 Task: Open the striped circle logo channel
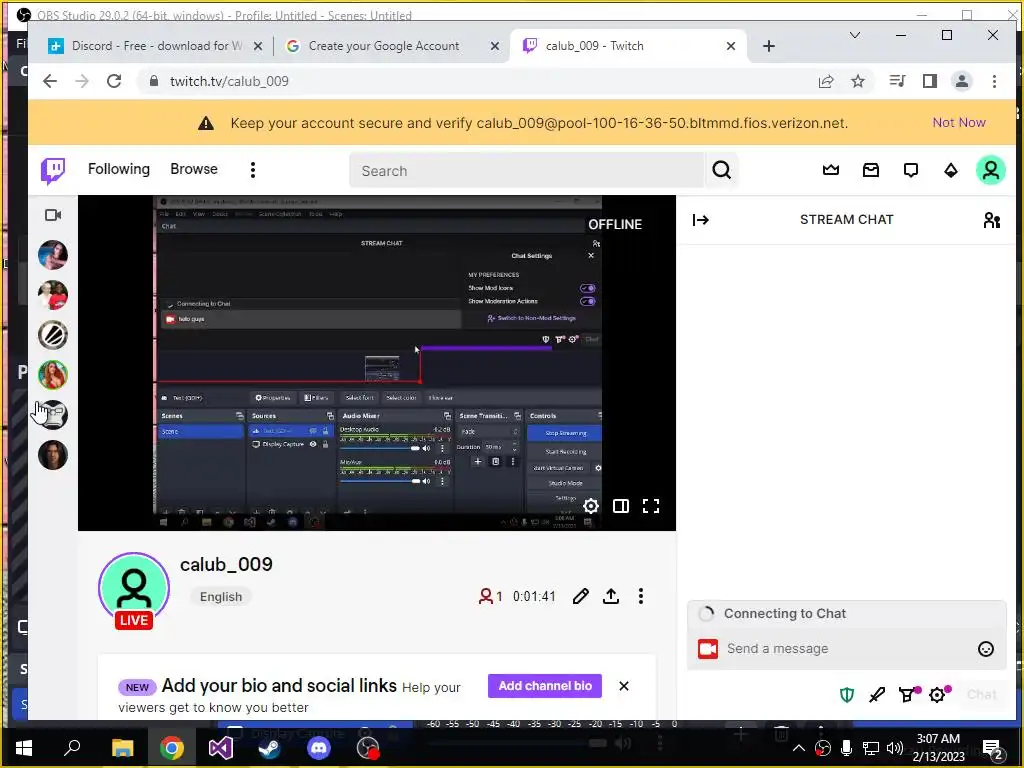pos(53,335)
